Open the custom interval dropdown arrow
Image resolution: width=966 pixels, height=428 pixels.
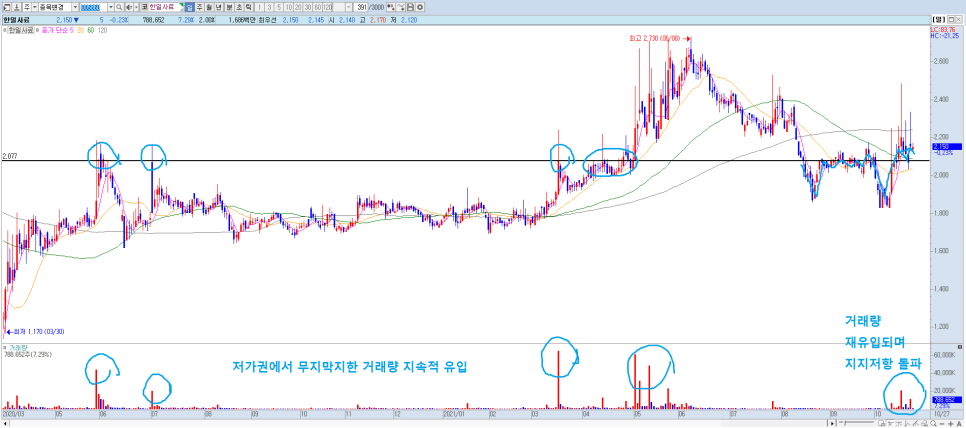click(x=349, y=7)
